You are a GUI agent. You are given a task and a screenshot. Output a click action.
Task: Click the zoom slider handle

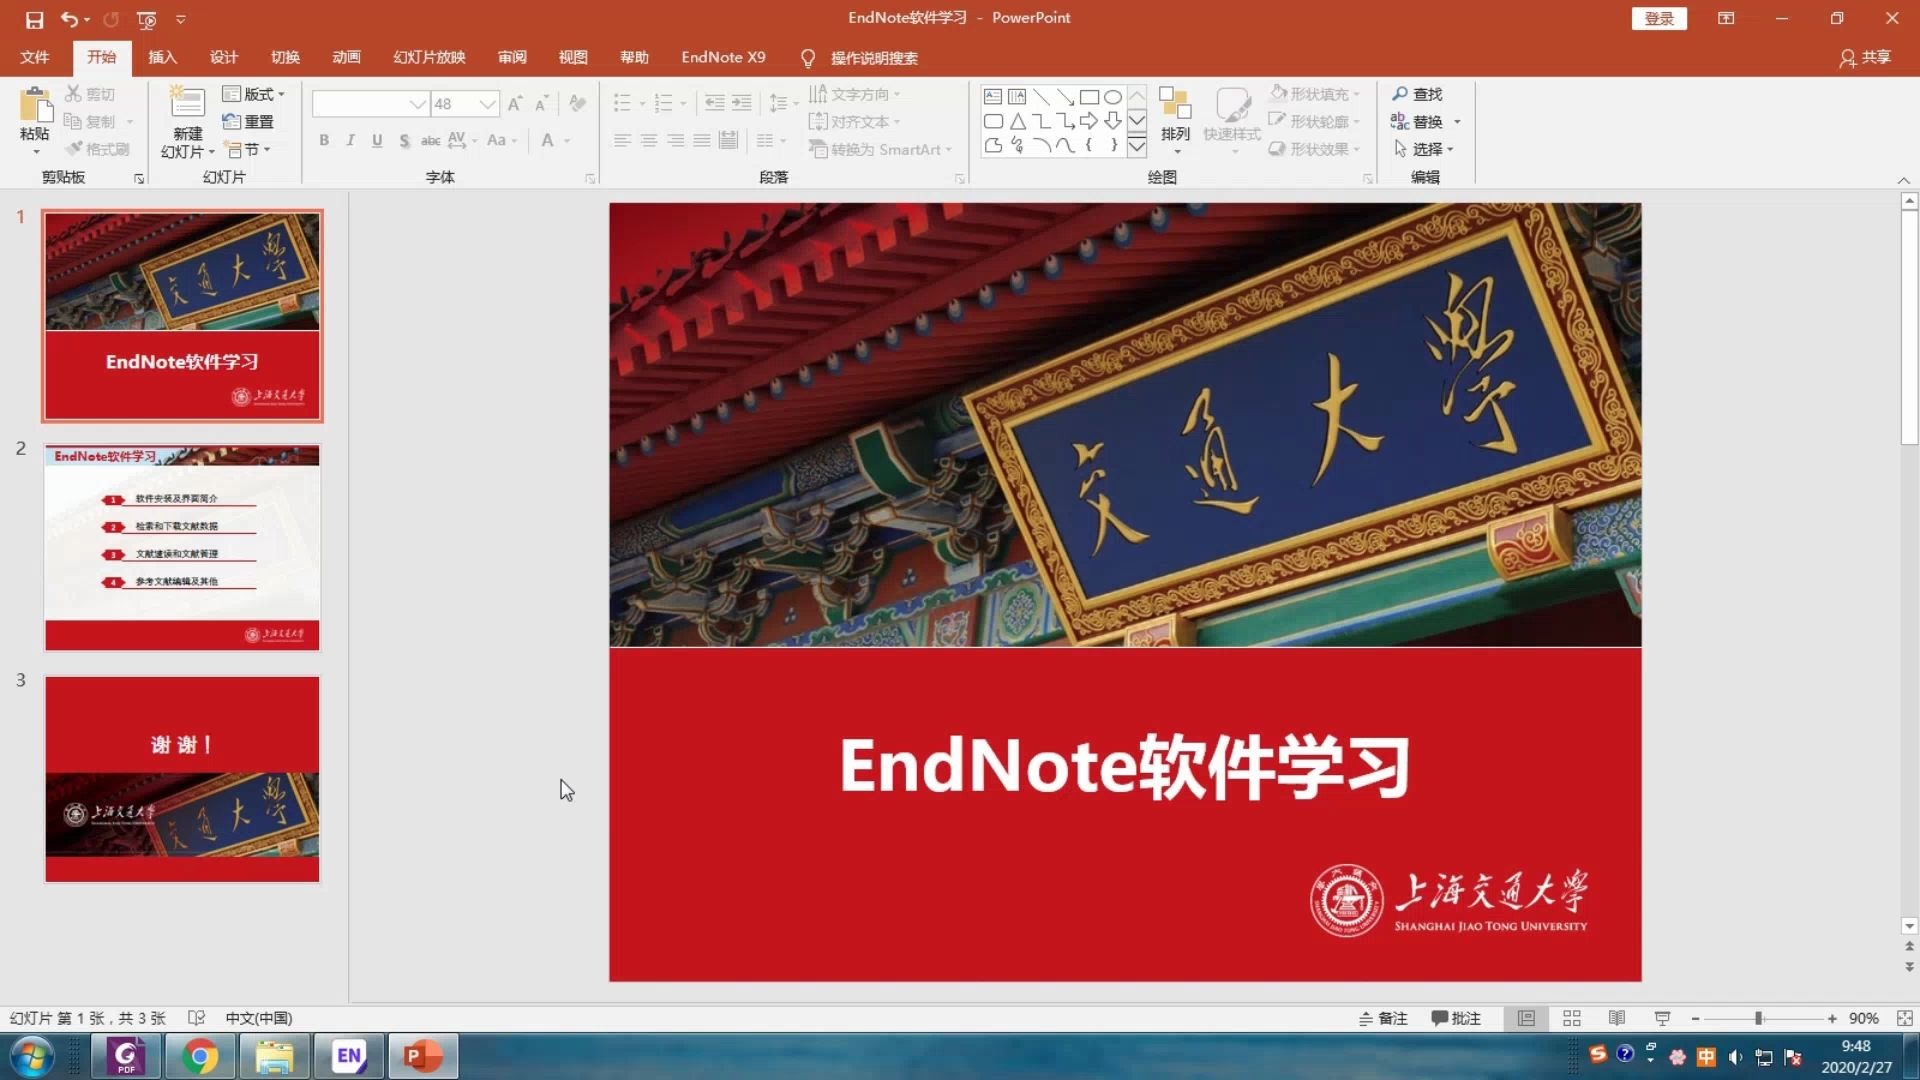coord(1758,1018)
